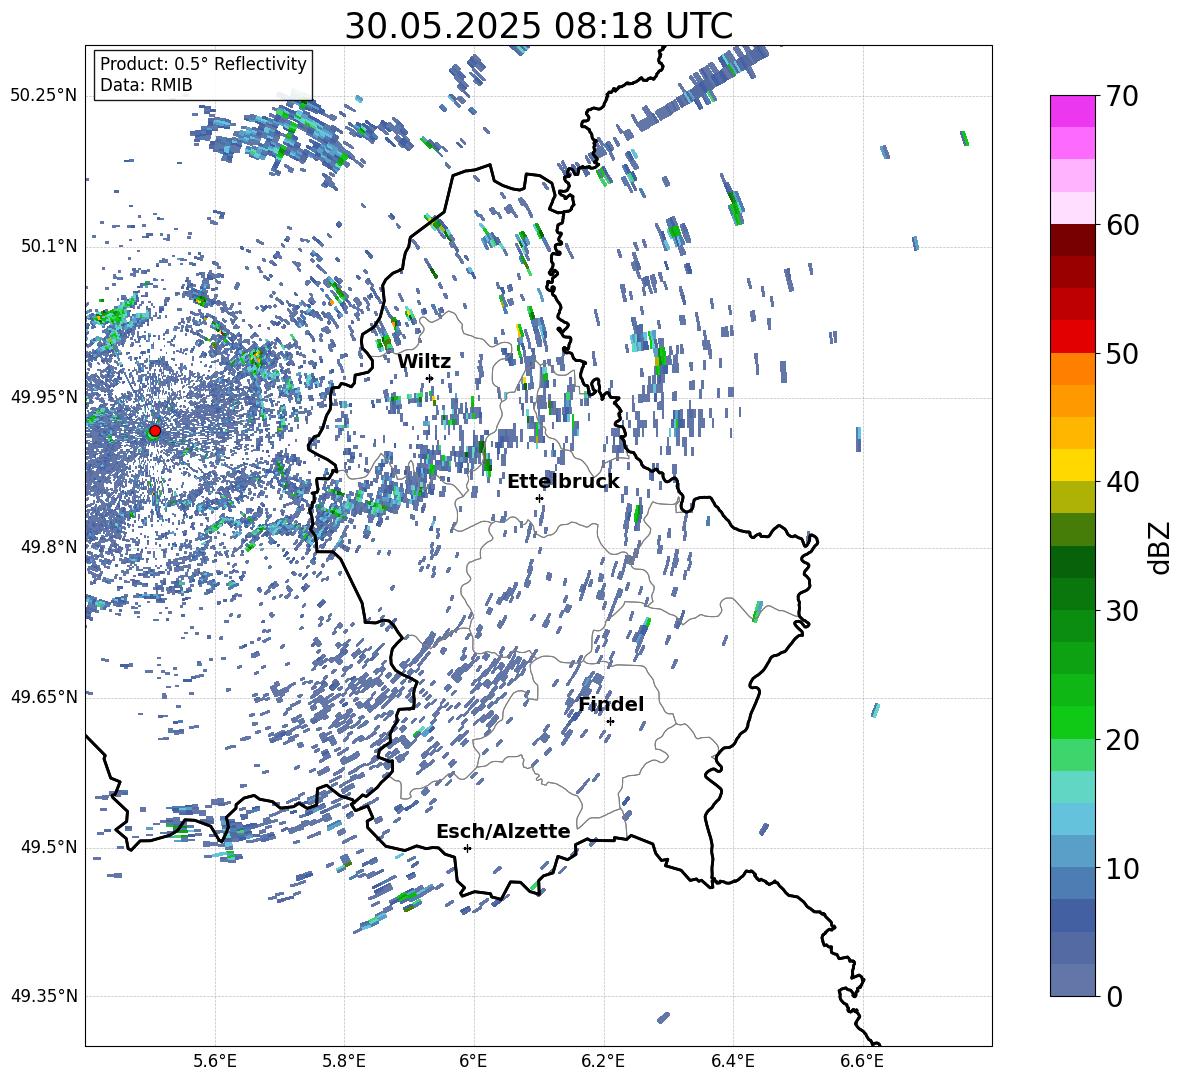Click the Data: RMIB text

(x=146, y=85)
